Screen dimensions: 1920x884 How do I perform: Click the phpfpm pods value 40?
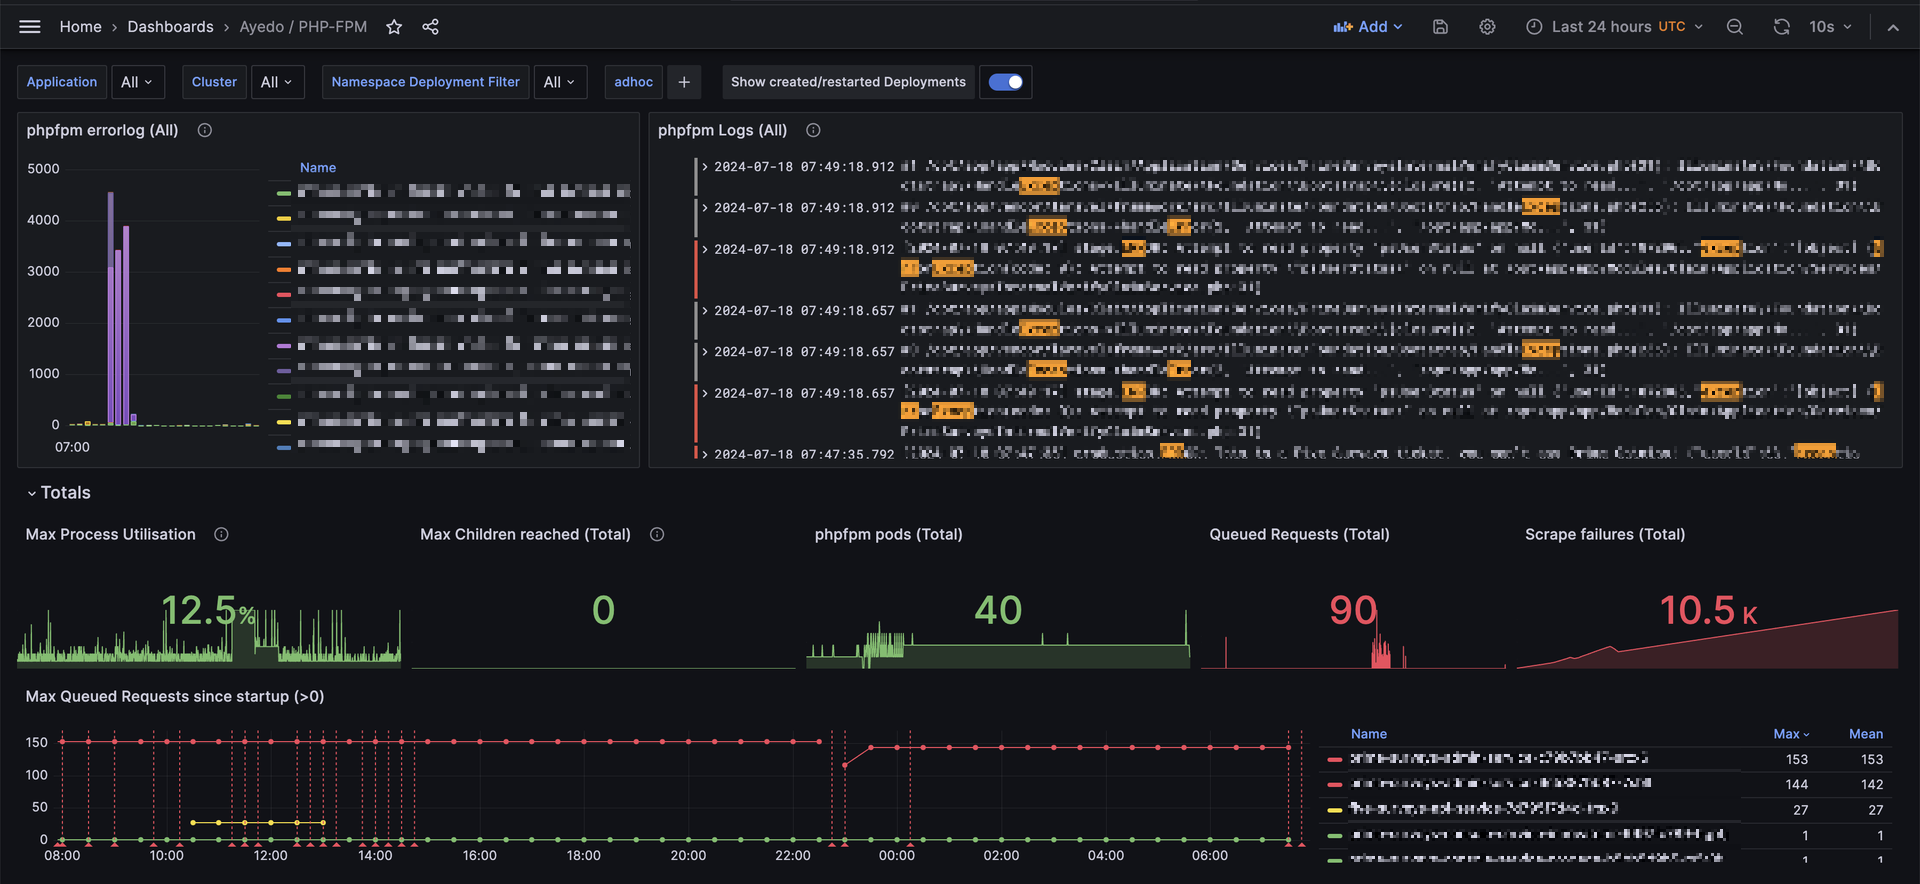(998, 610)
